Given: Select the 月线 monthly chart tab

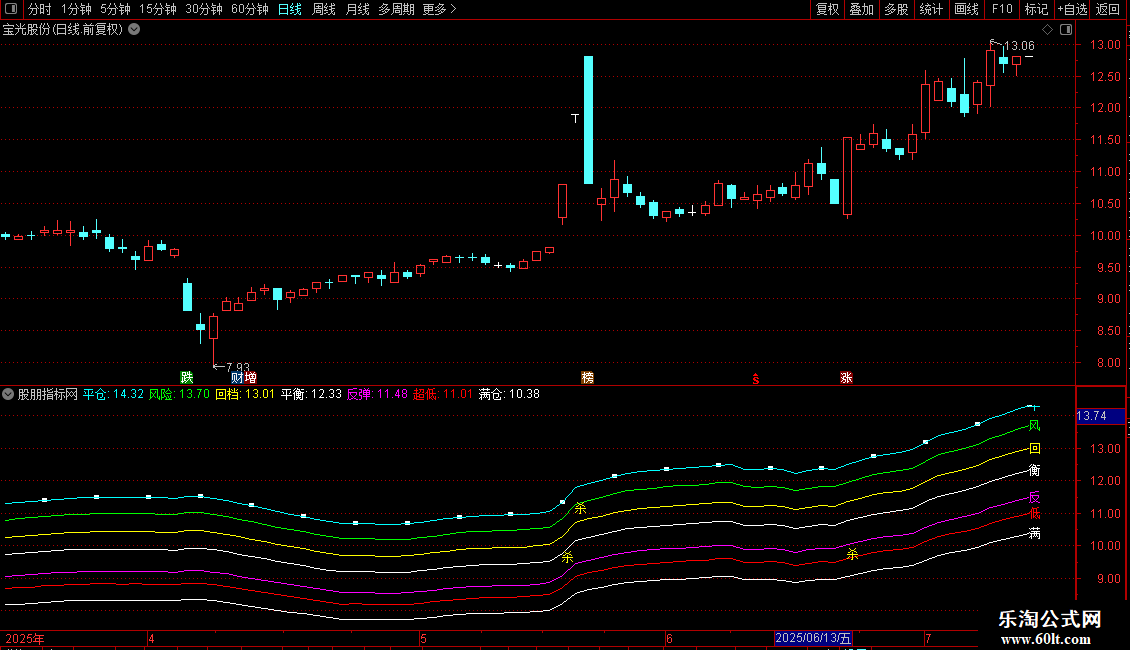Looking at the screenshot, I should [x=357, y=9].
